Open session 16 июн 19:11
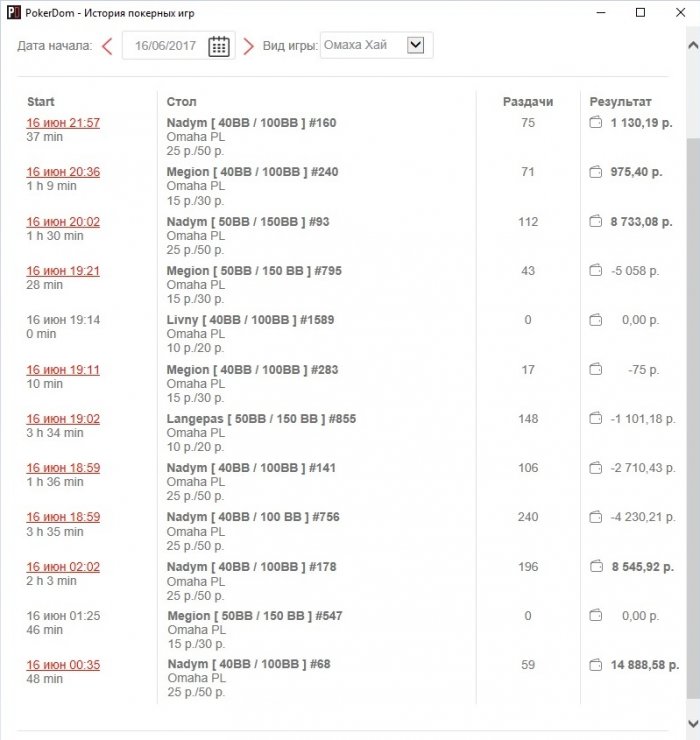Viewport: 700px width, 740px height. [x=63, y=370]
